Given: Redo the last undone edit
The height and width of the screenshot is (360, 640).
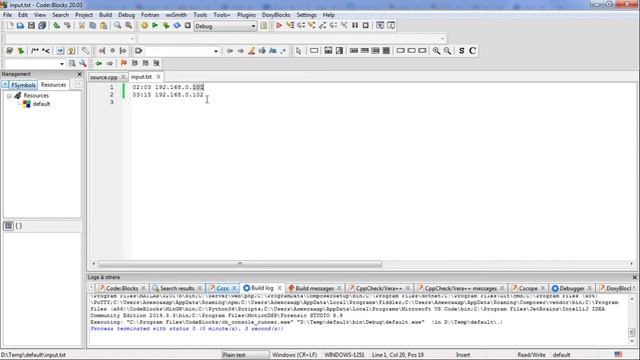Looking at the screenshot, I should (x=67, y=26).
